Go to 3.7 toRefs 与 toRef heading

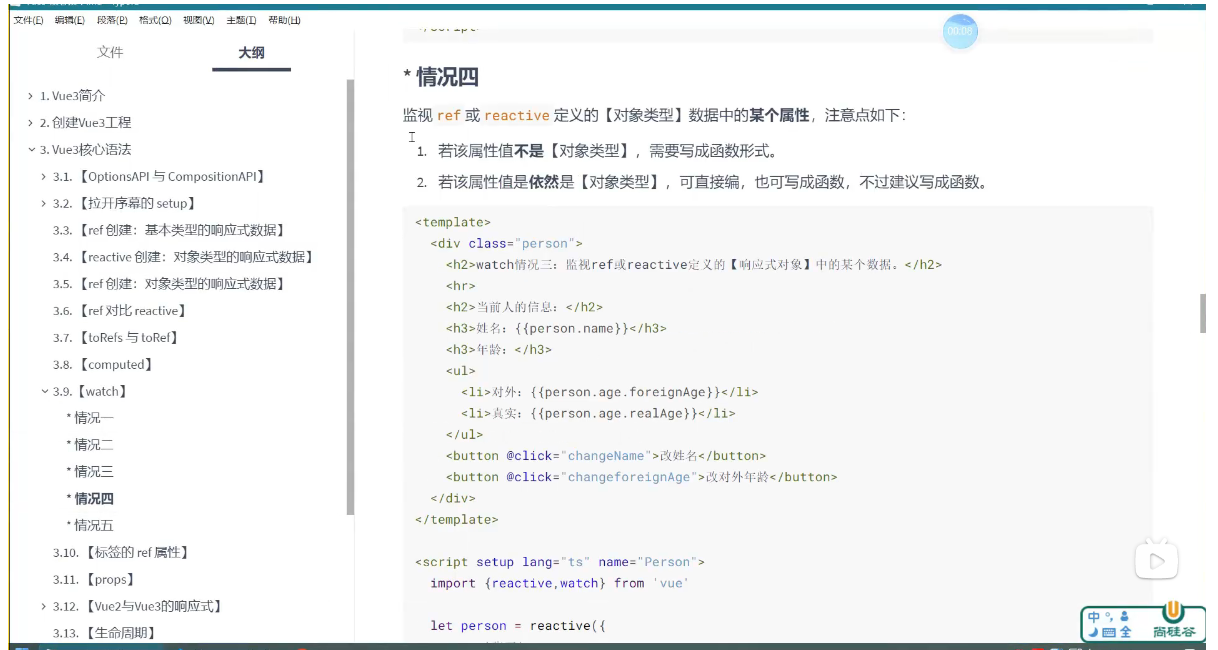click(x=118, y=338)
